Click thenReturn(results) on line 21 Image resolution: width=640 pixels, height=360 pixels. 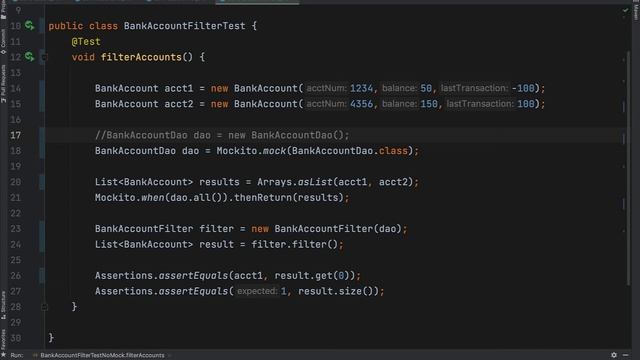pos(289,198)
